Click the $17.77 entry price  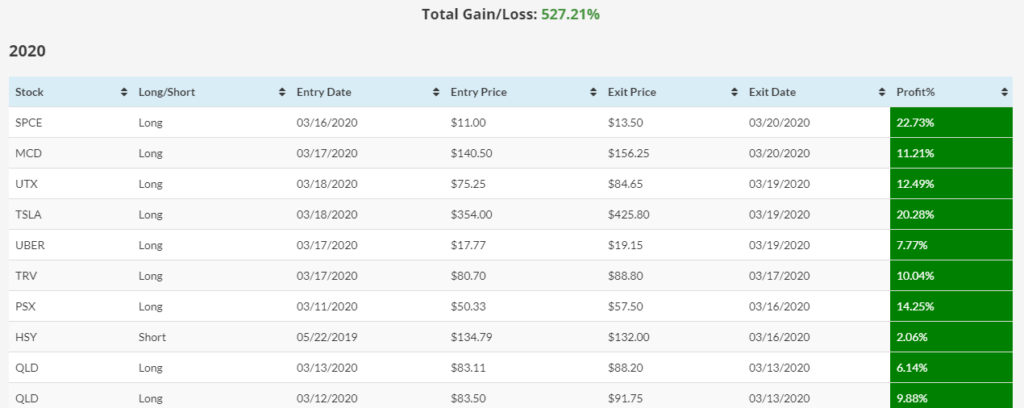pos(468,245)
